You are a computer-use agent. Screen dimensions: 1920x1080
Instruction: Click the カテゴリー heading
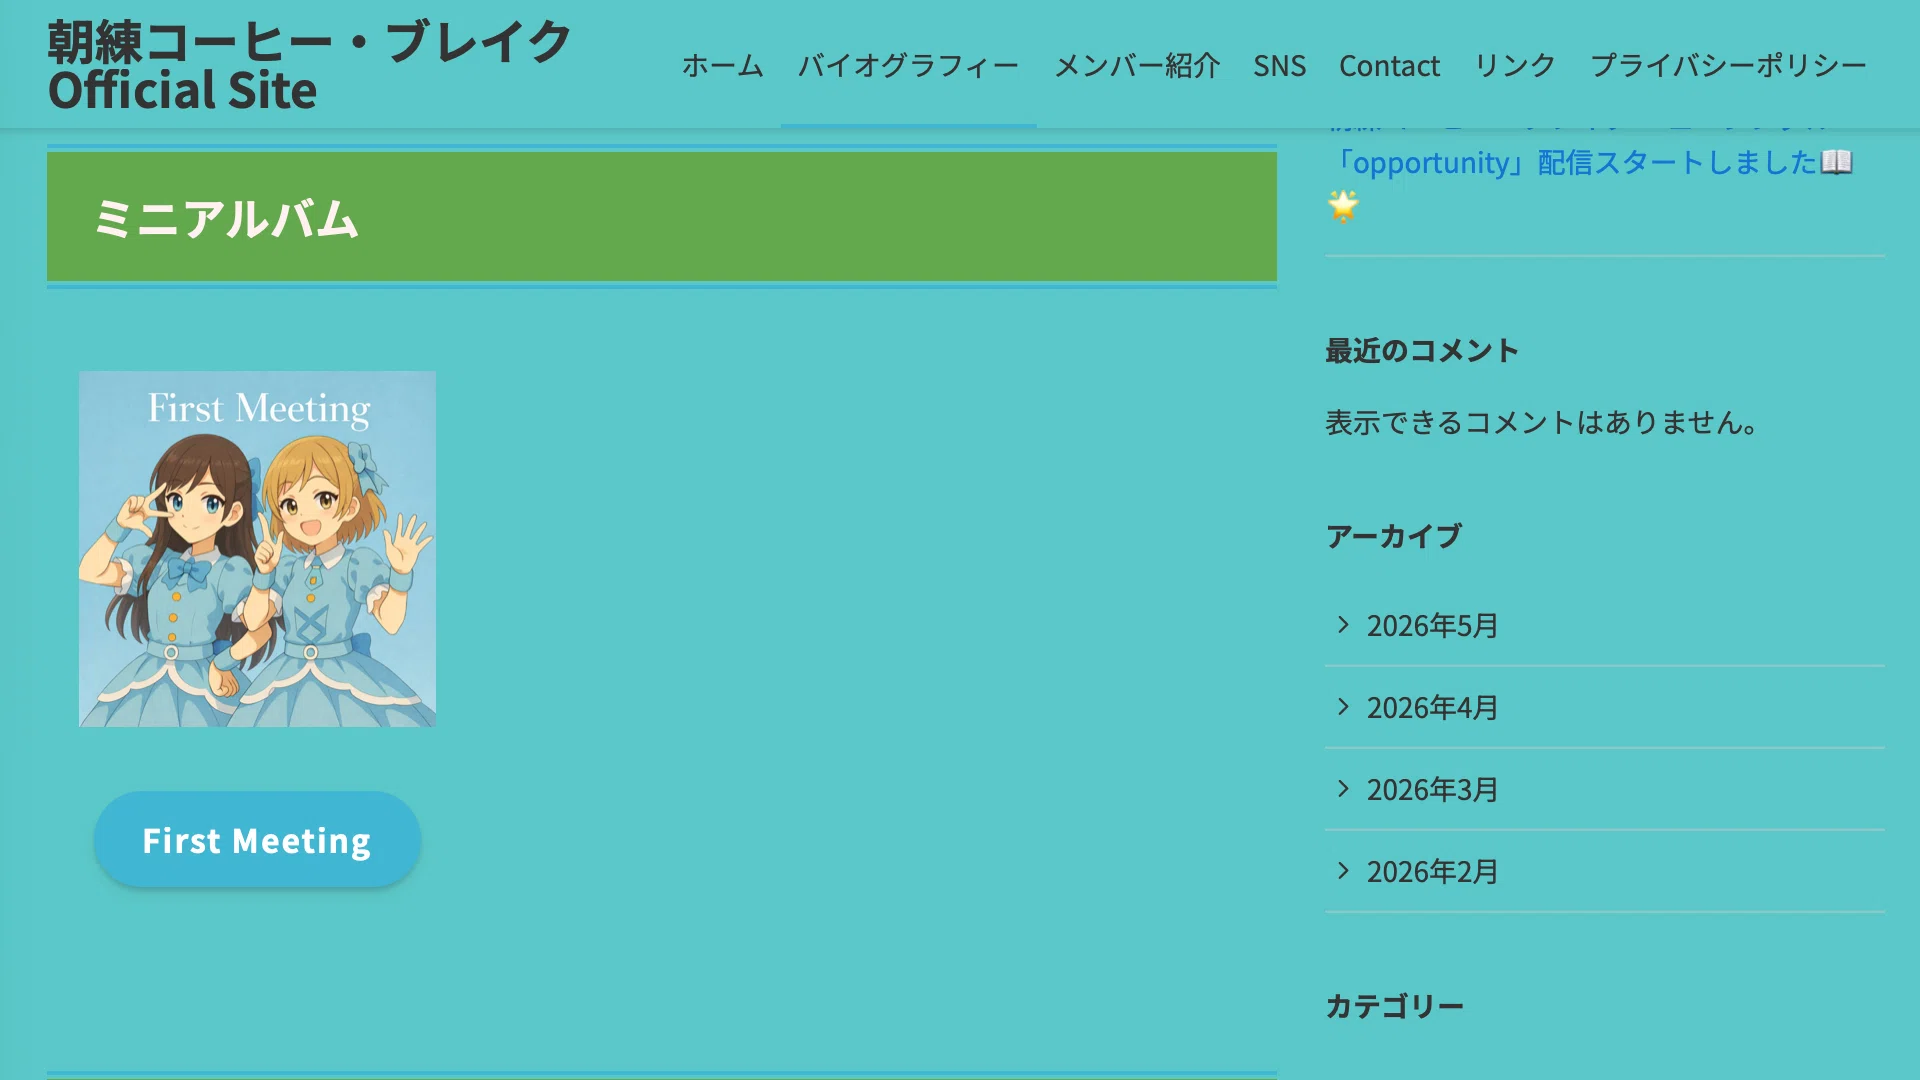pyautogui.click(x=1395, y=1006)
